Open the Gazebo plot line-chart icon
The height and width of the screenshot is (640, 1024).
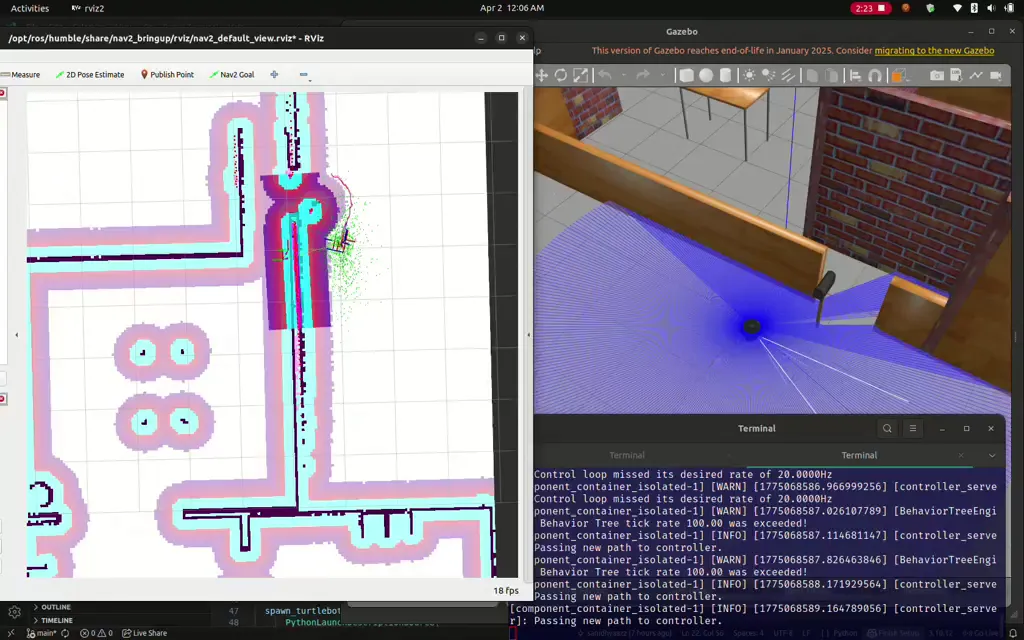click(x=976, y=75)
